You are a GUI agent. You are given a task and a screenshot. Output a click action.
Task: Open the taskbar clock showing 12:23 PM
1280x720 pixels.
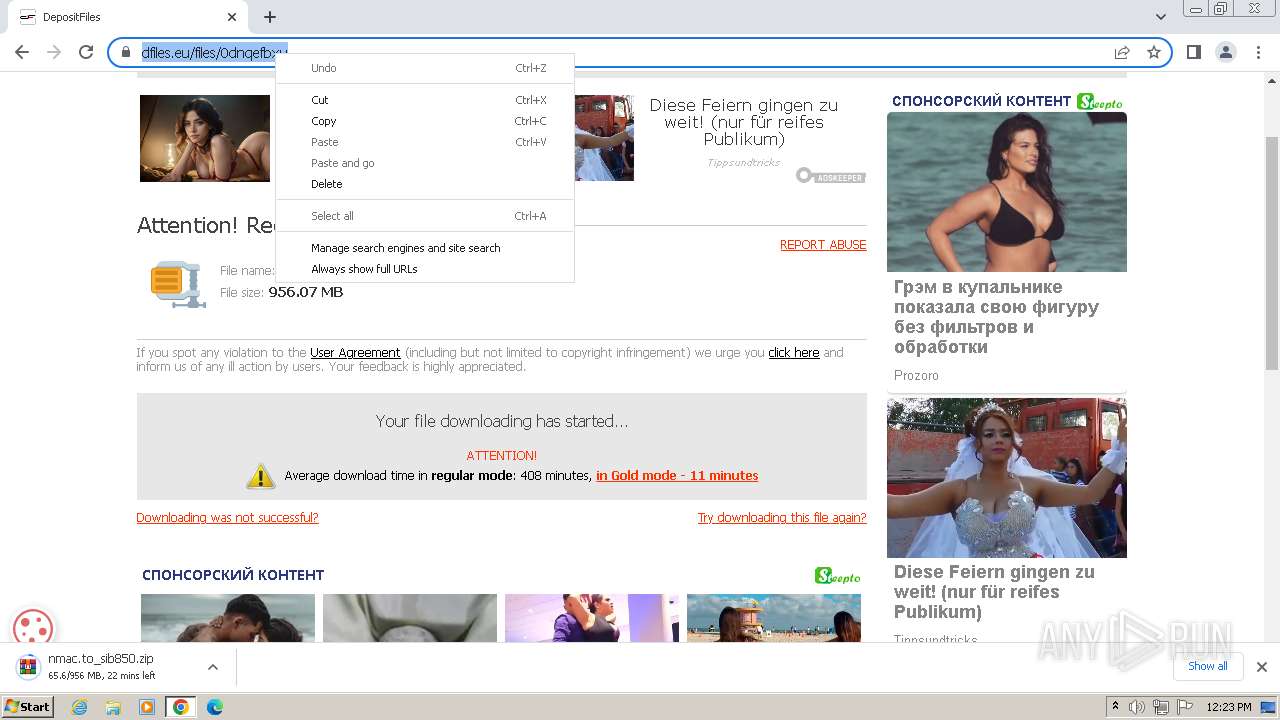tap(1229, 707)
